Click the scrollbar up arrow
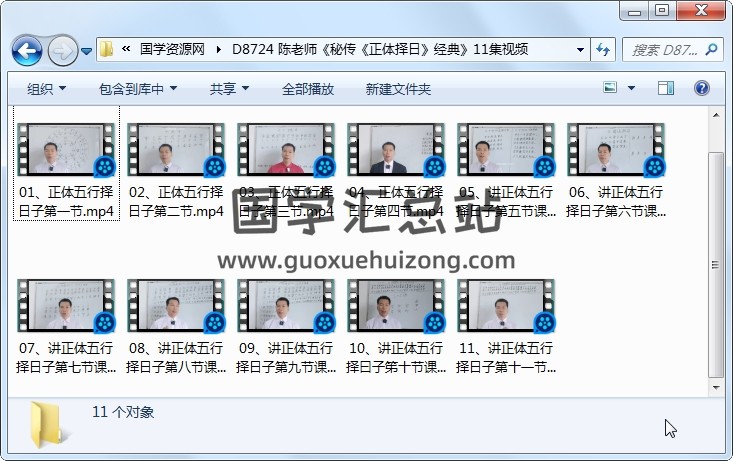This screenshot has height=461, width=733. click(716, 115)
